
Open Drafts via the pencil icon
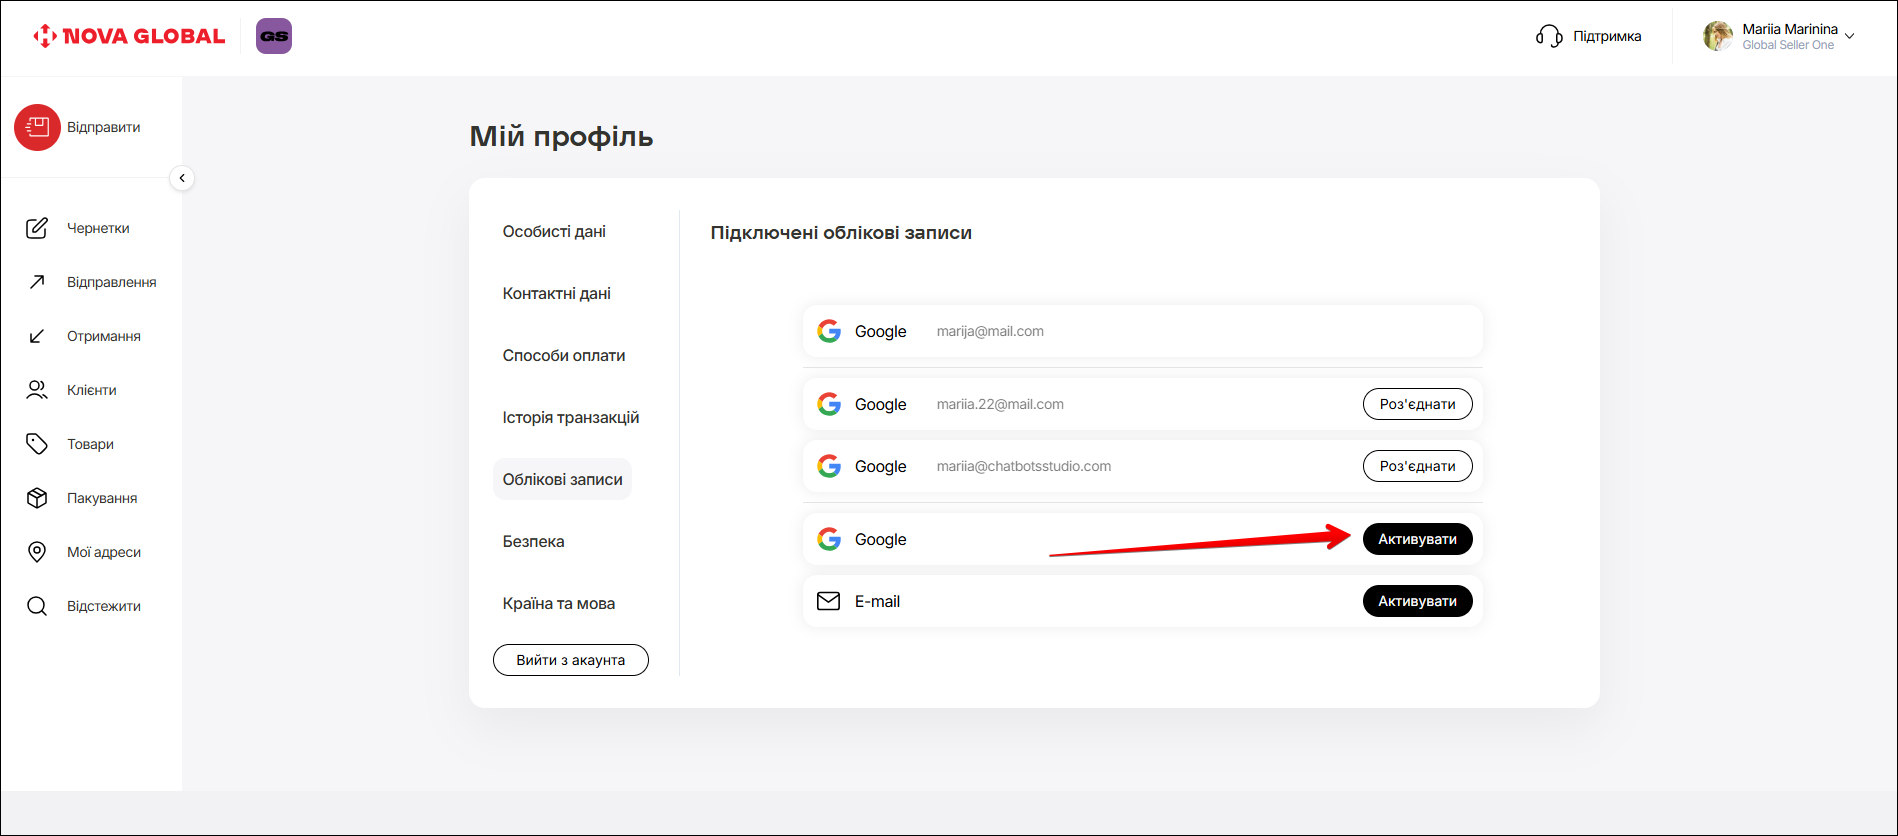coord(37,228)
